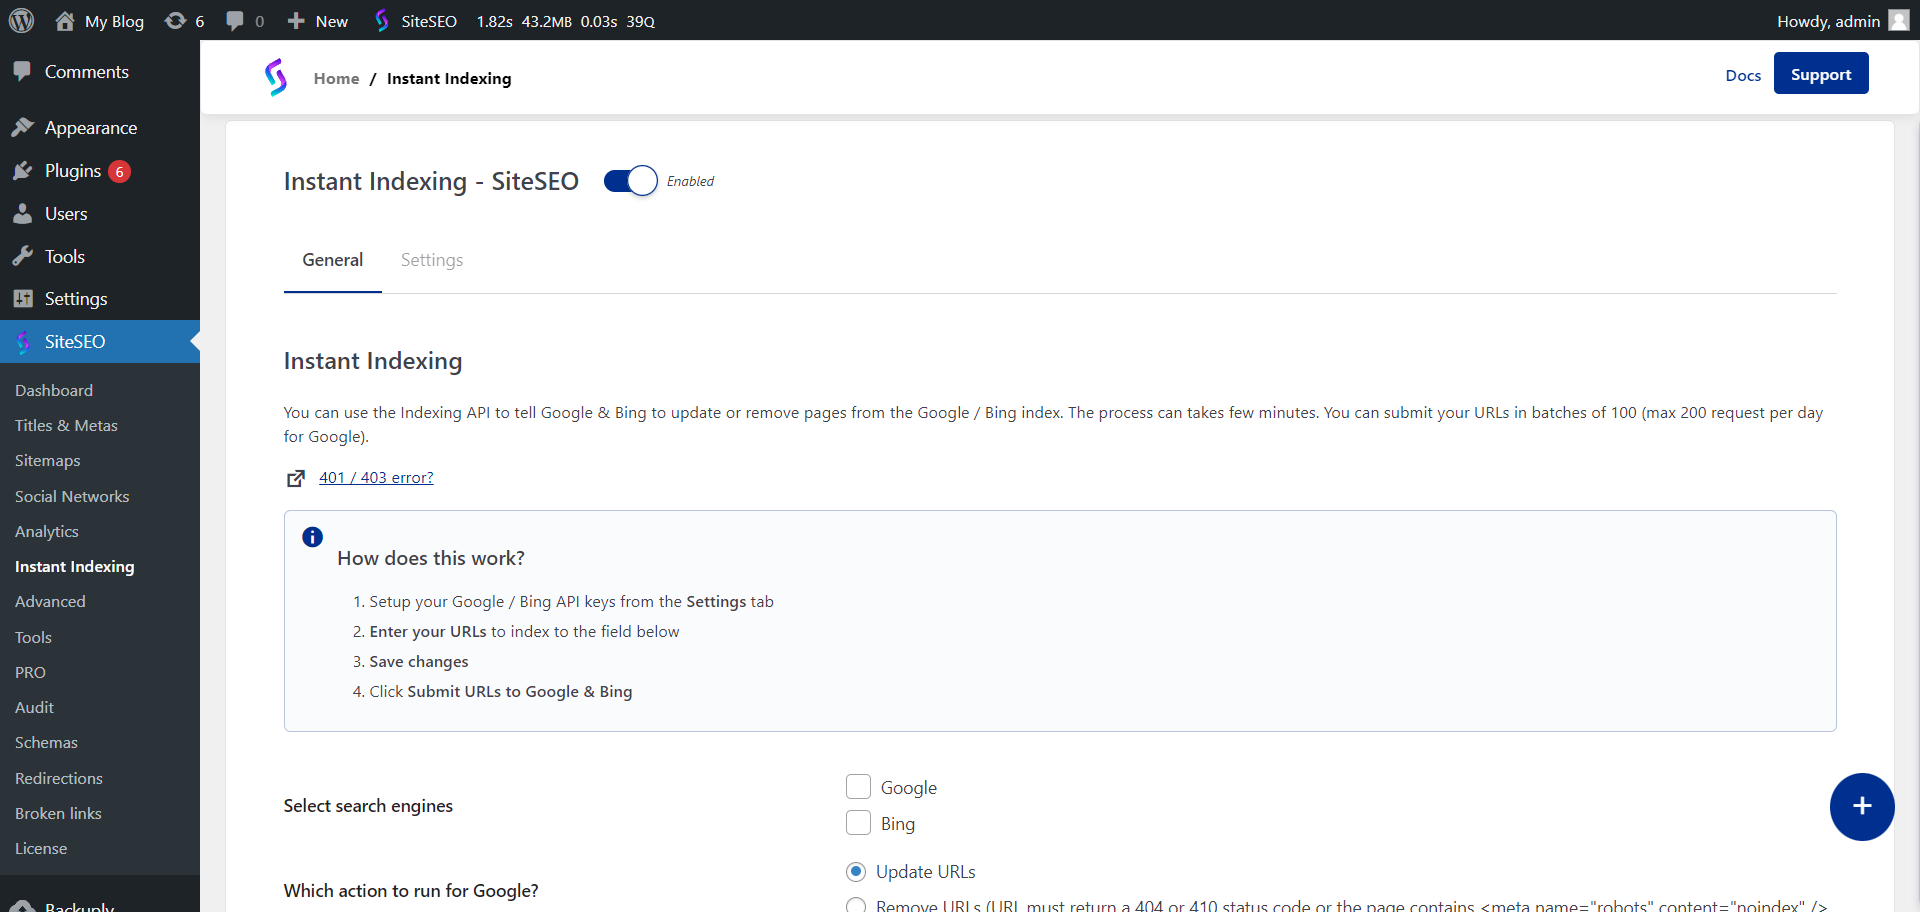1920x912 pixels.
Task: Click the My Blog home icon
Action: coord(65,21)
